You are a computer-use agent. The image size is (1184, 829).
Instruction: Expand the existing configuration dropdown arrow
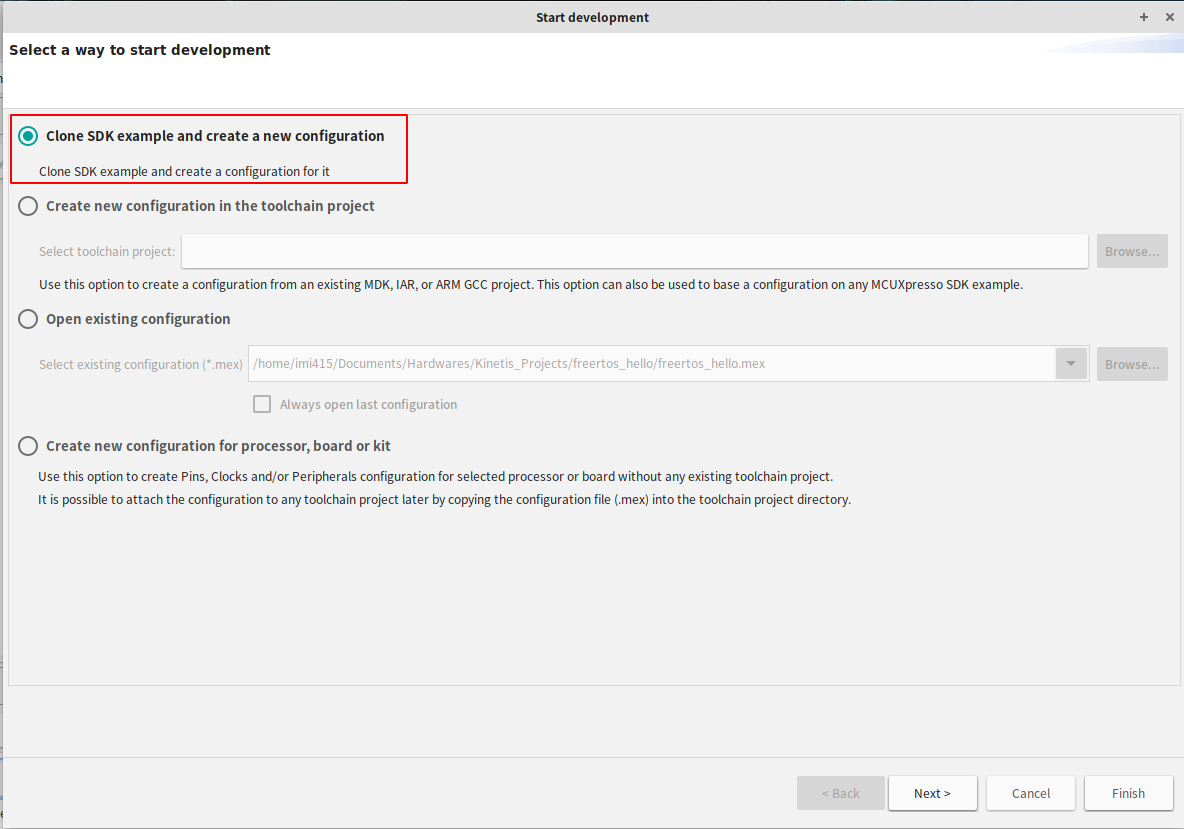(x=1071, y=364)
